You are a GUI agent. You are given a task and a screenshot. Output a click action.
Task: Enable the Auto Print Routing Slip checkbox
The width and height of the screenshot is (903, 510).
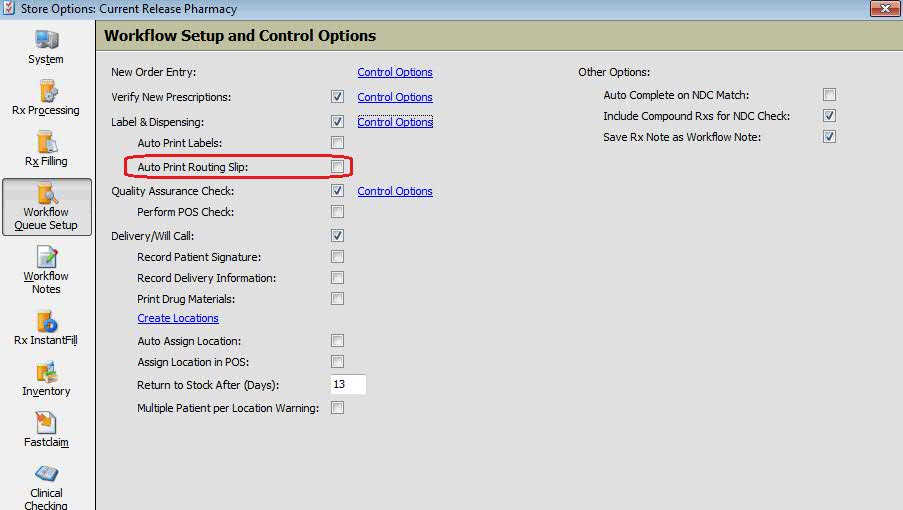click(337, 167)
